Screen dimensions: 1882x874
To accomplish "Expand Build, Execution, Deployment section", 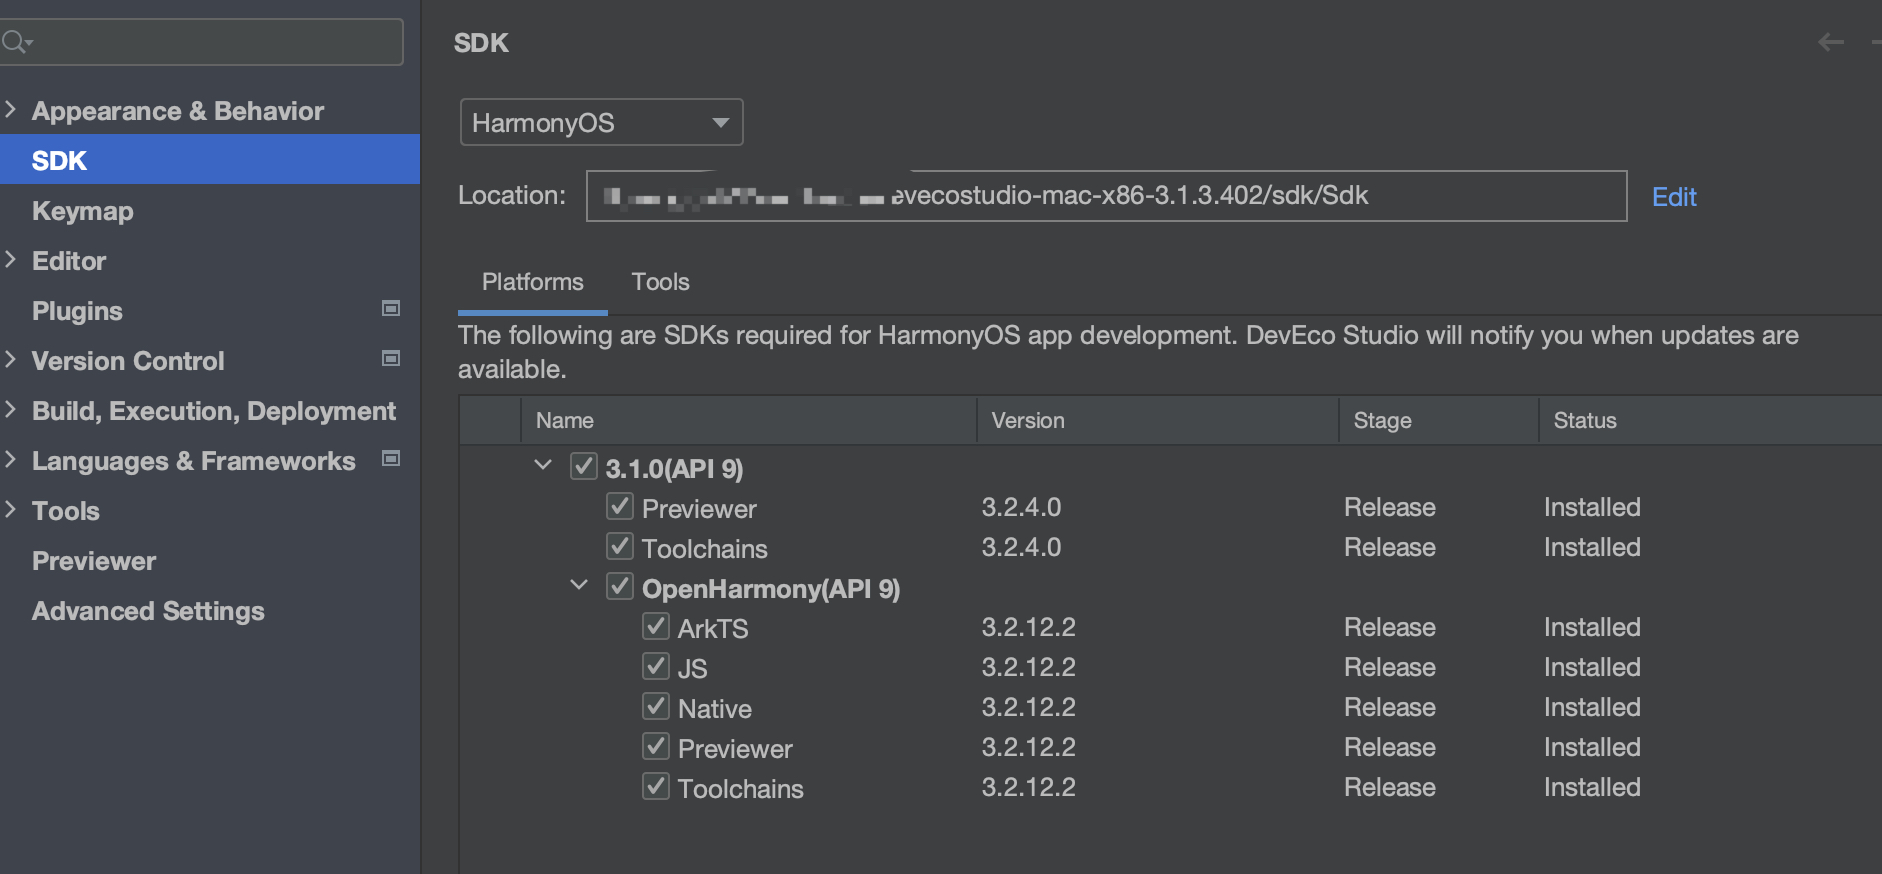I will pos(11,409).
